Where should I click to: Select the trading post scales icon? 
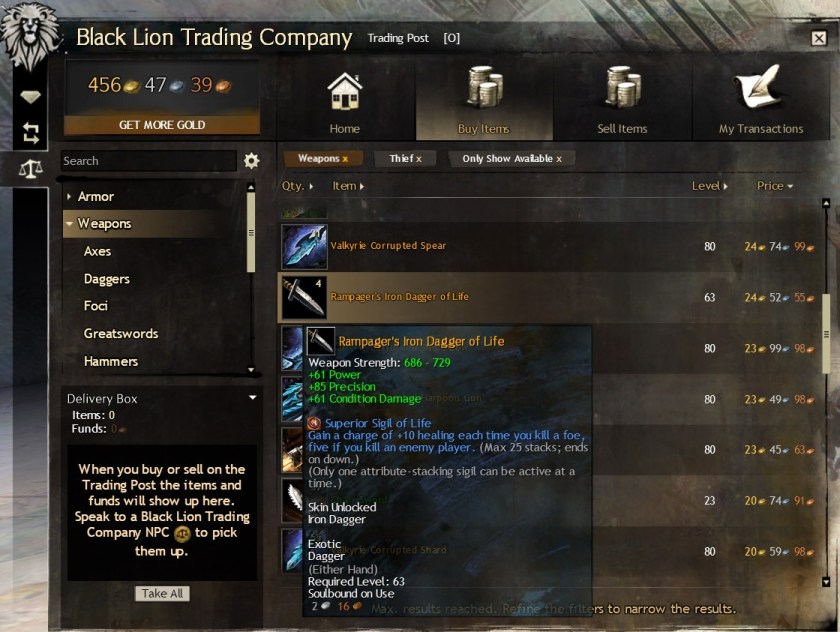pos(31,169)
